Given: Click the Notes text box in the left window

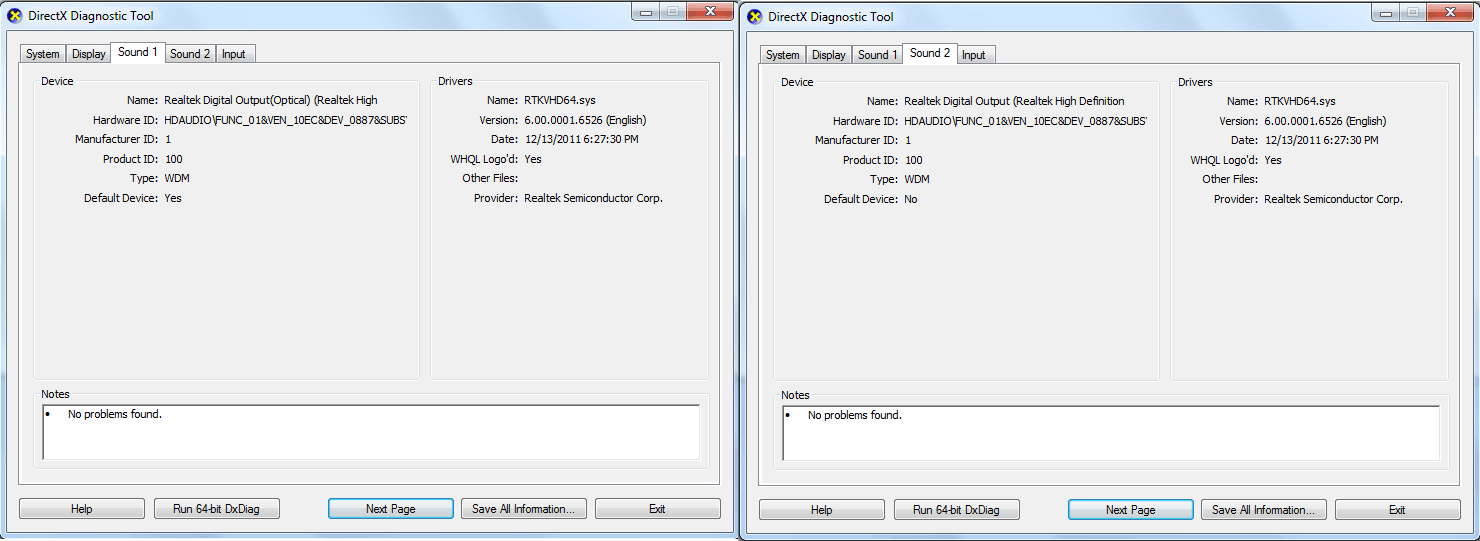Looking at the screenshot, I should [371, 432].
